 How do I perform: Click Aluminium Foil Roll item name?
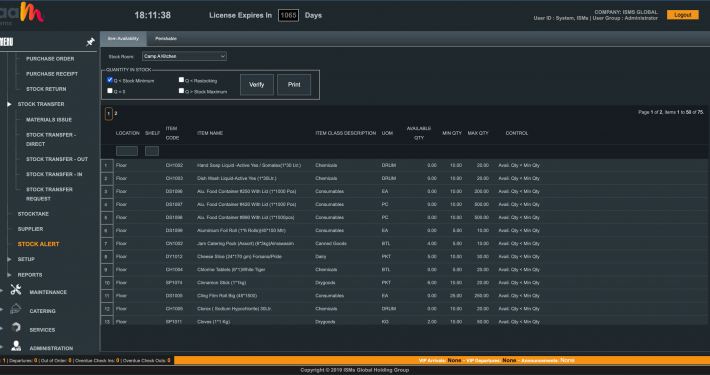(241, 231)
